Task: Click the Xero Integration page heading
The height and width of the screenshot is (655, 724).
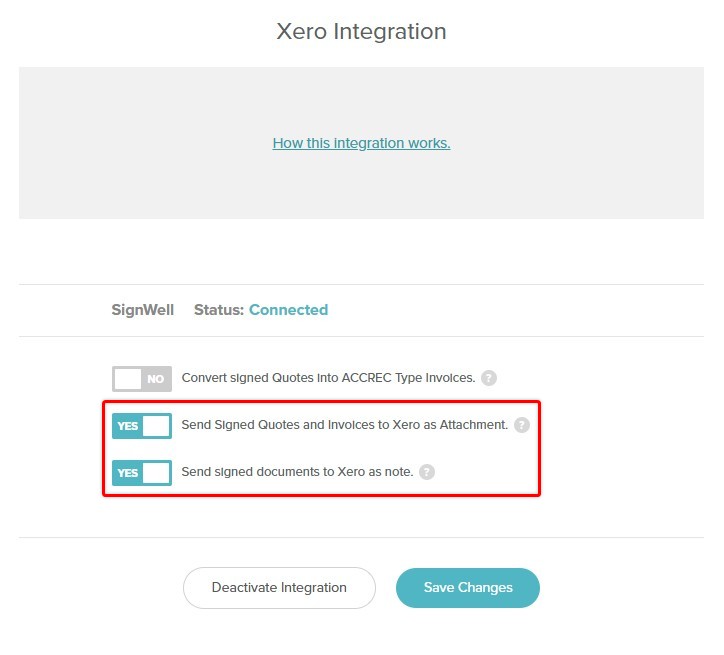Action: 362,32
